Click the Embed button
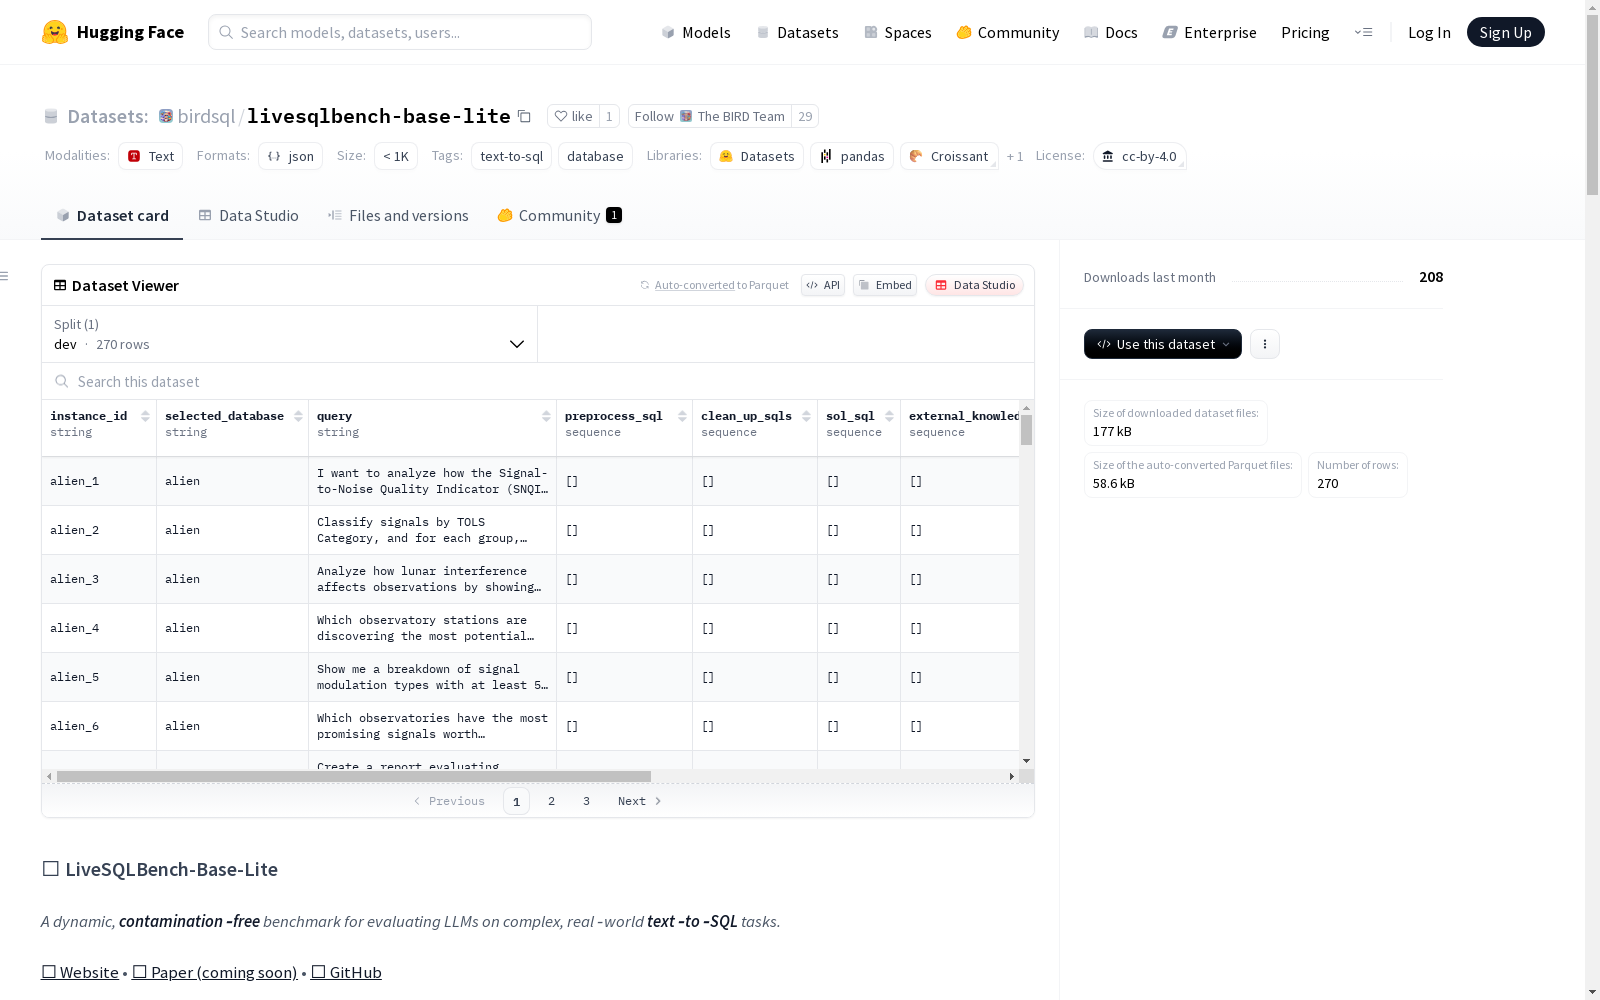Image resolution: width=1600 pixels, height=1000 pixels. click(x=885, y=285)
